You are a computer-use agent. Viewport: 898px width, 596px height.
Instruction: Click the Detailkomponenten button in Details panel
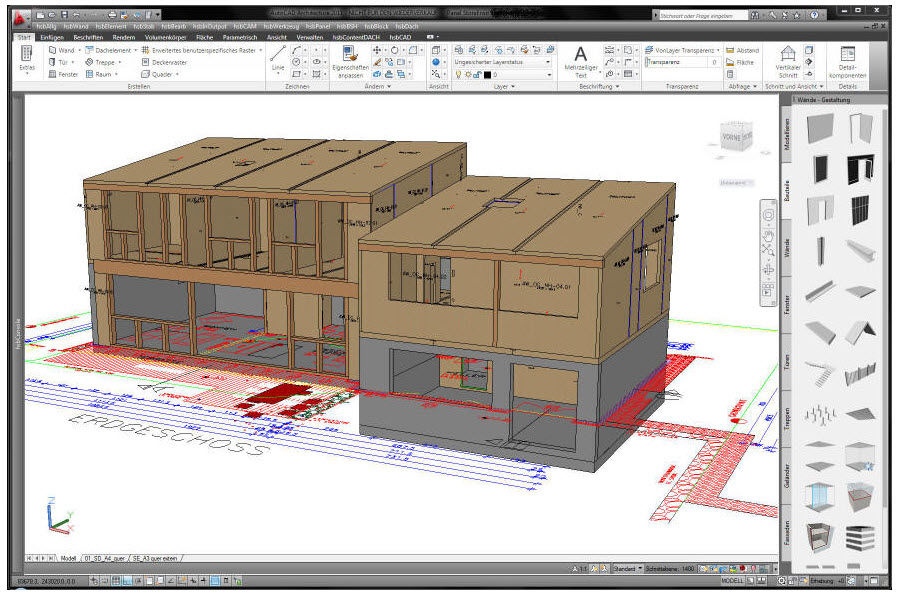[x=847, y=60]
